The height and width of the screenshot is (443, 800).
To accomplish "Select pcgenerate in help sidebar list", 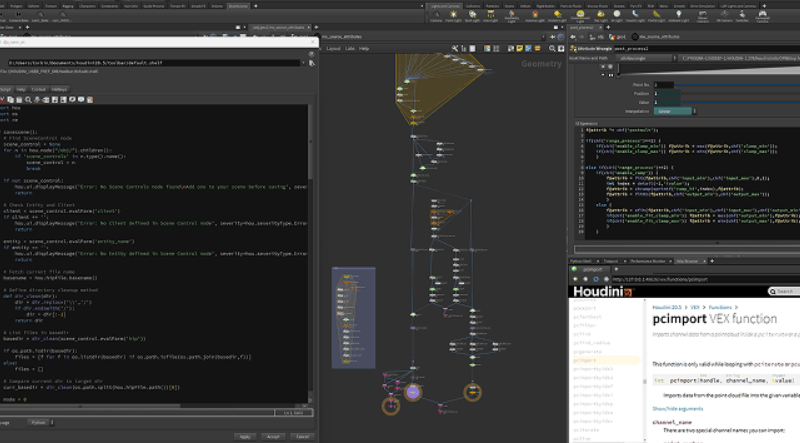I will click(587, 352).
